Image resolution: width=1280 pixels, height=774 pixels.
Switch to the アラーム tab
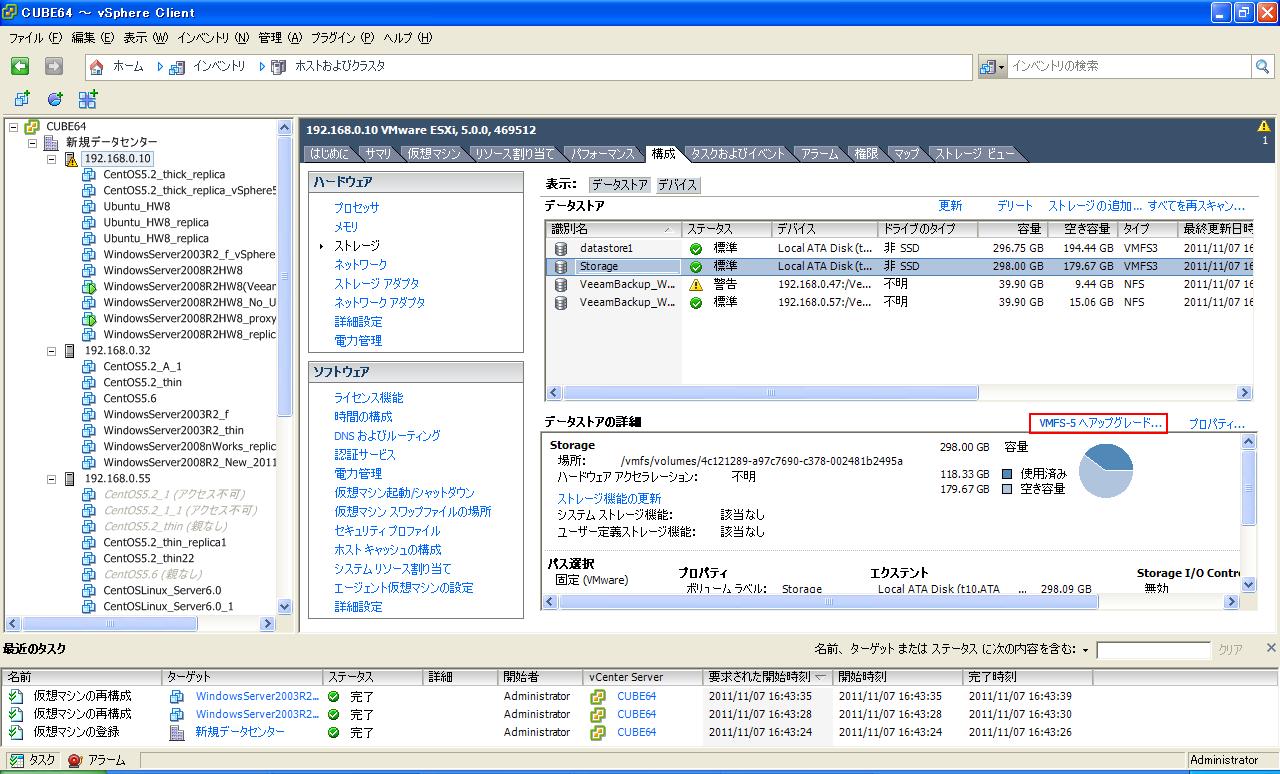pos(819,154)
